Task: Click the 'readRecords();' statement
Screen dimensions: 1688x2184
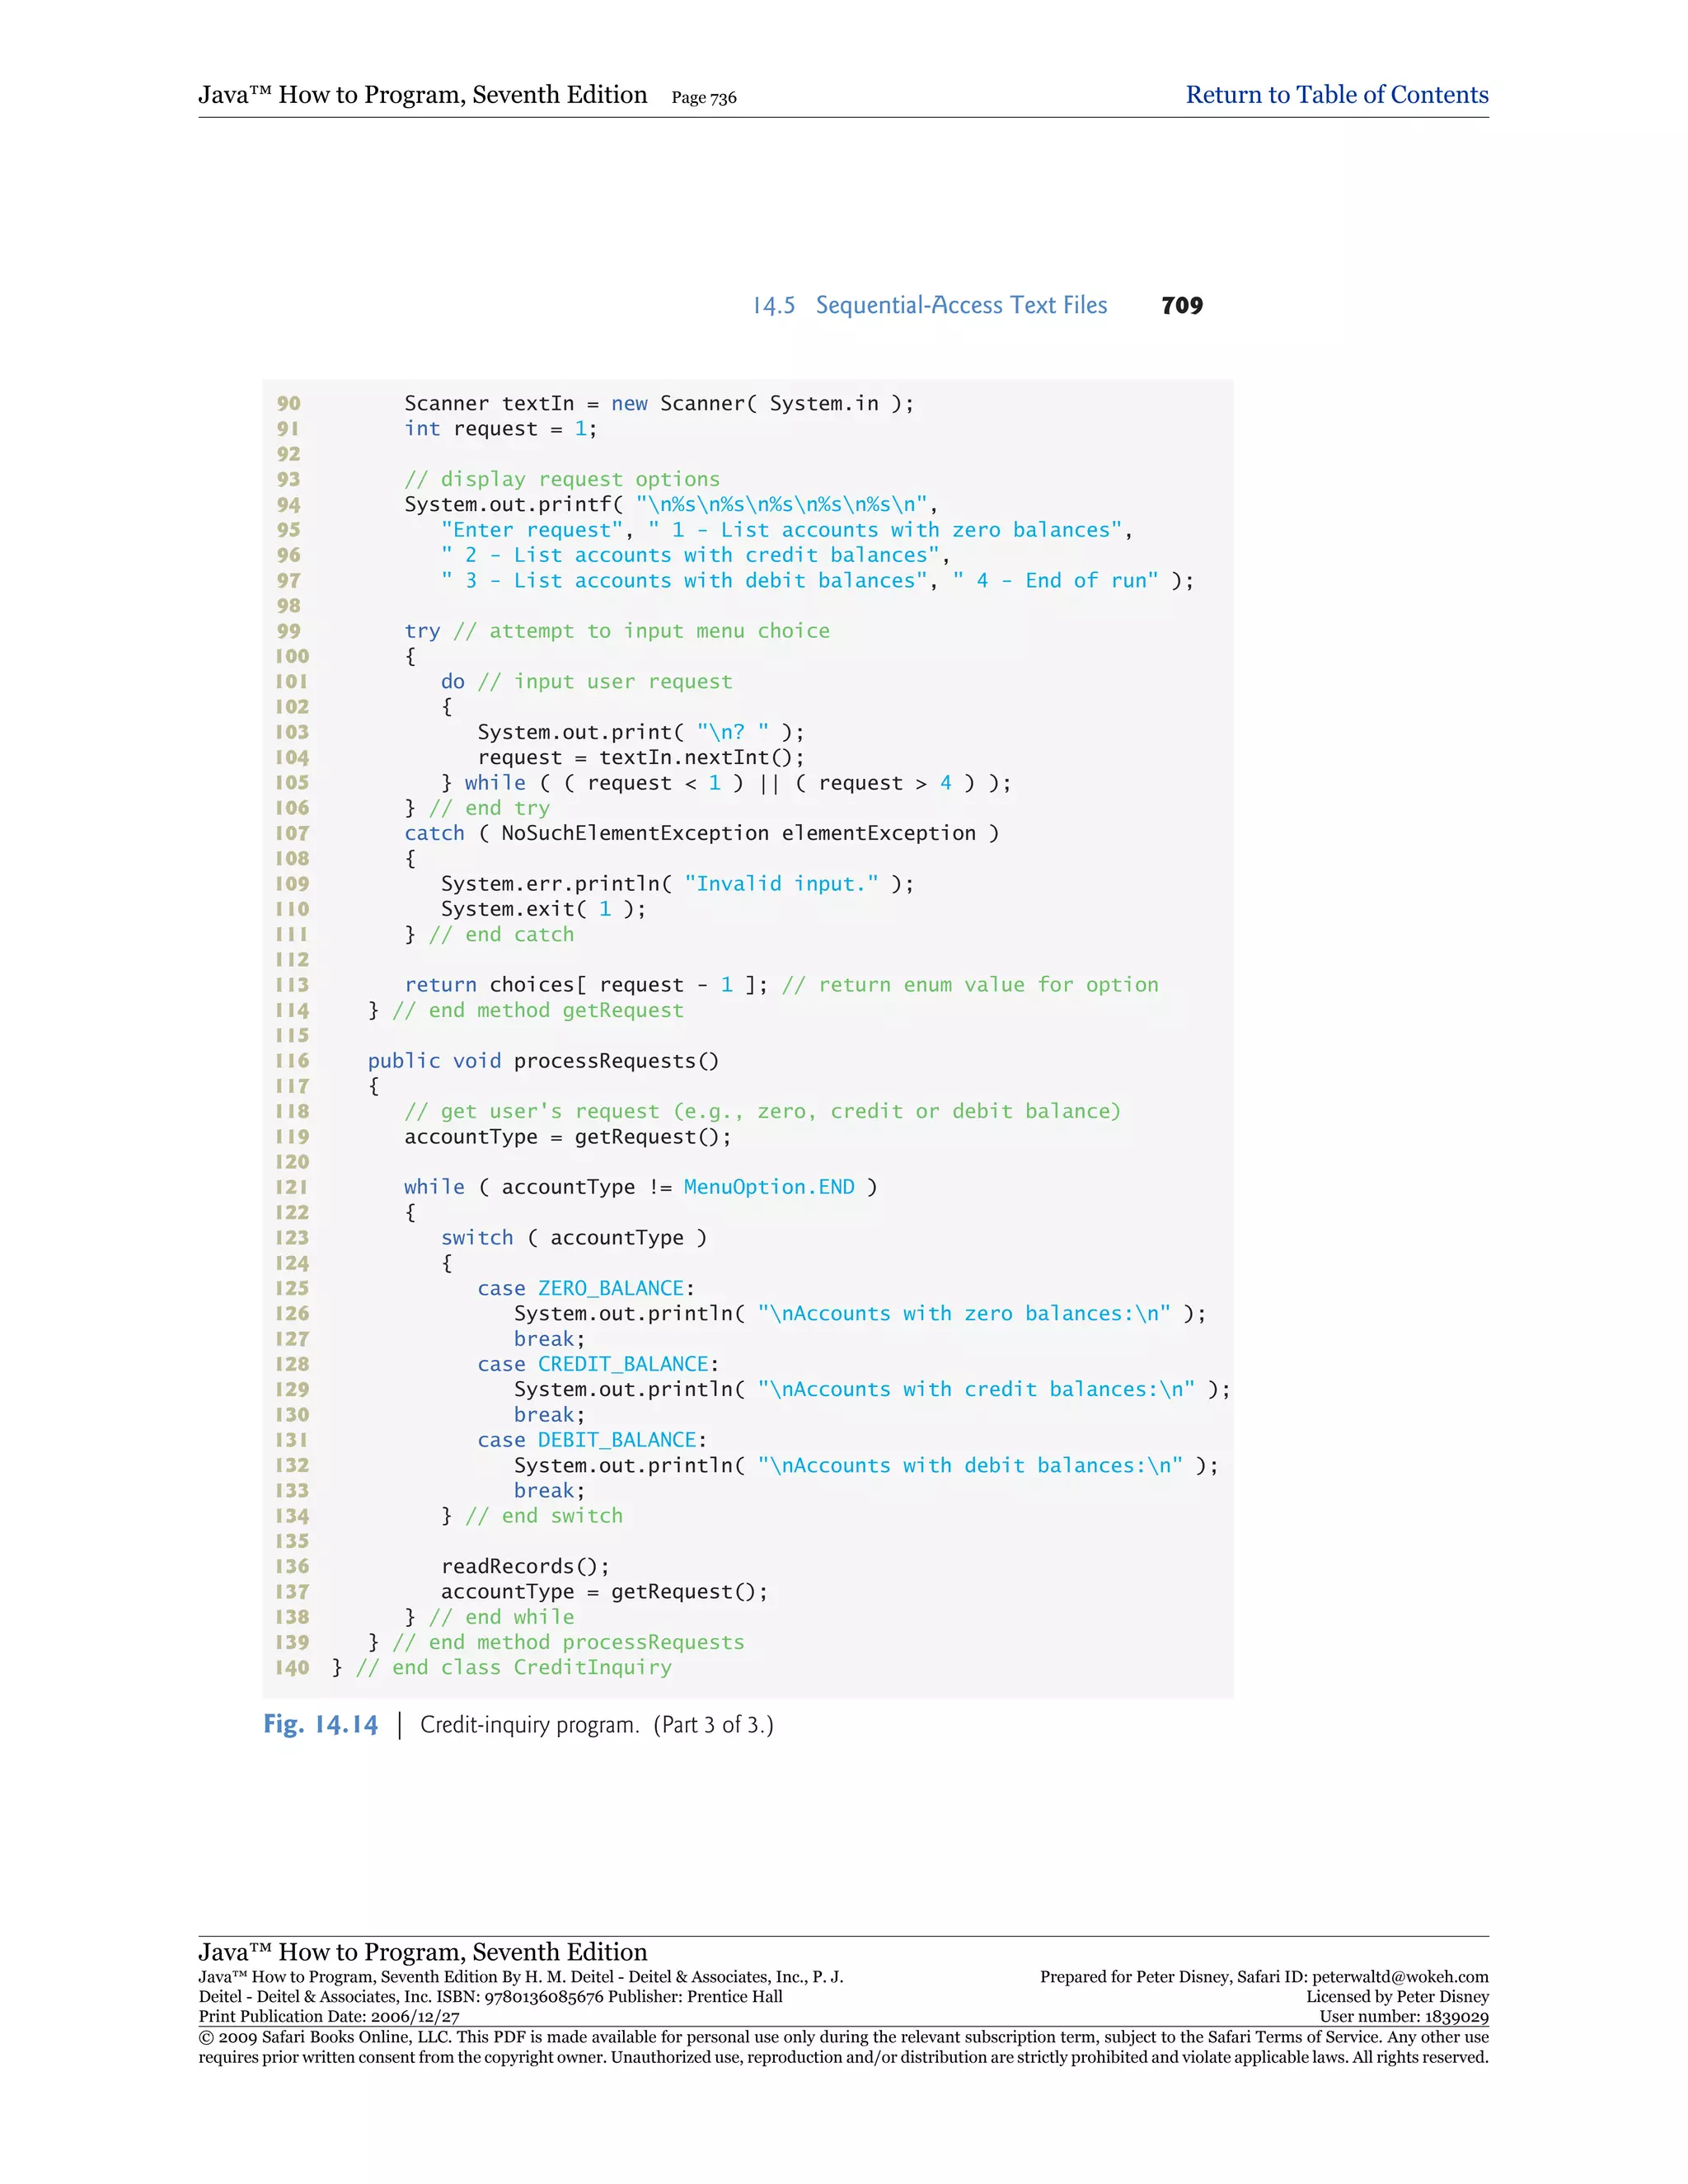Action: [525, 1566]
